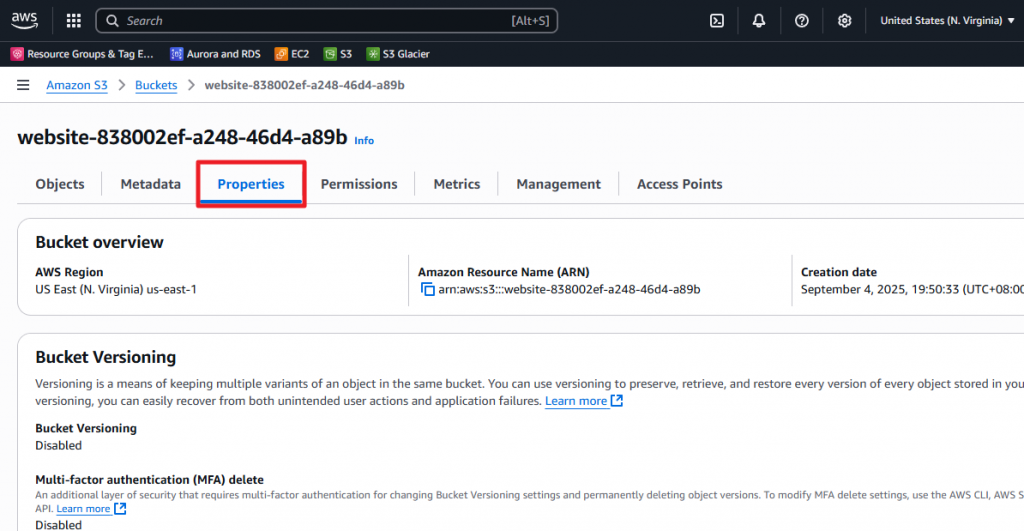
Task: Click the AWS logo home icon
Action: [x=27, y=20]
